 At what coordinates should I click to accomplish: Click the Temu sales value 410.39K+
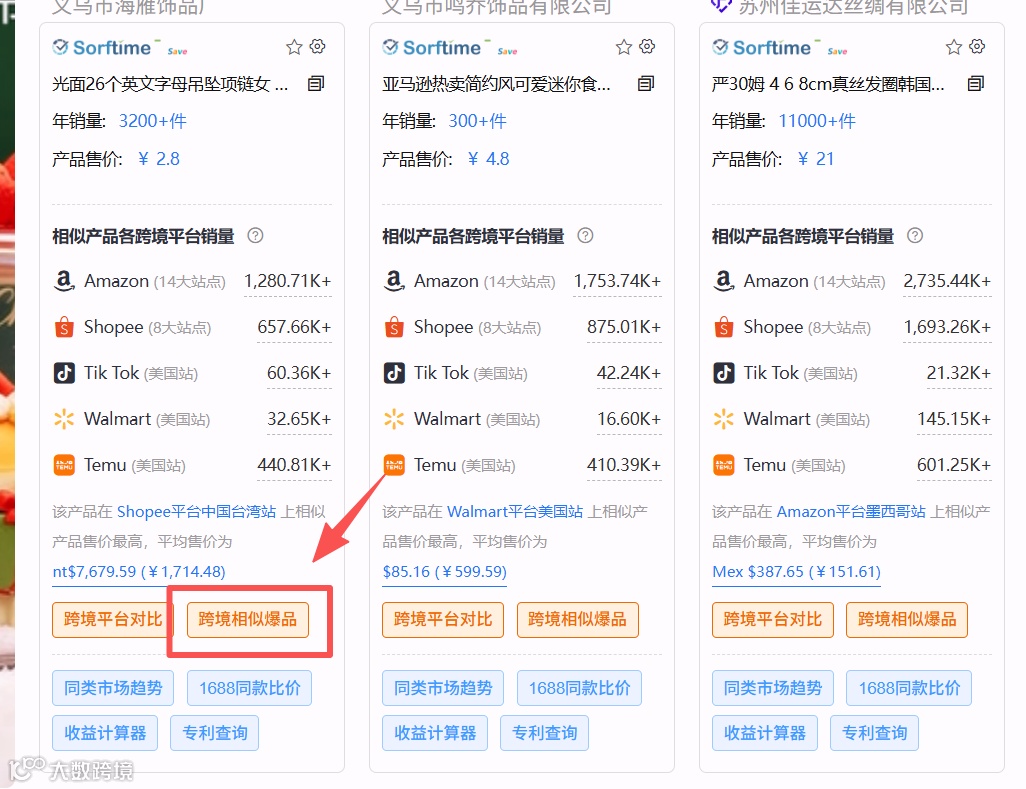[x=624, y=465]
